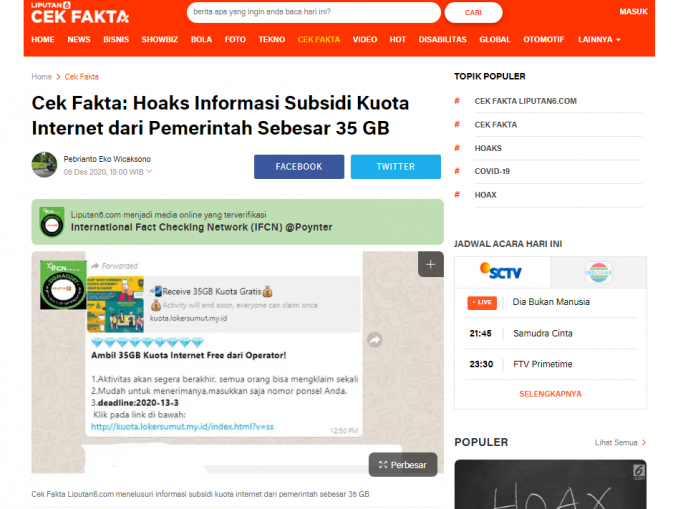Click Lihat Semua in the Populer section
Image resolution: width=678 pixels, height=509 pixels.
(x=620, y=442)
